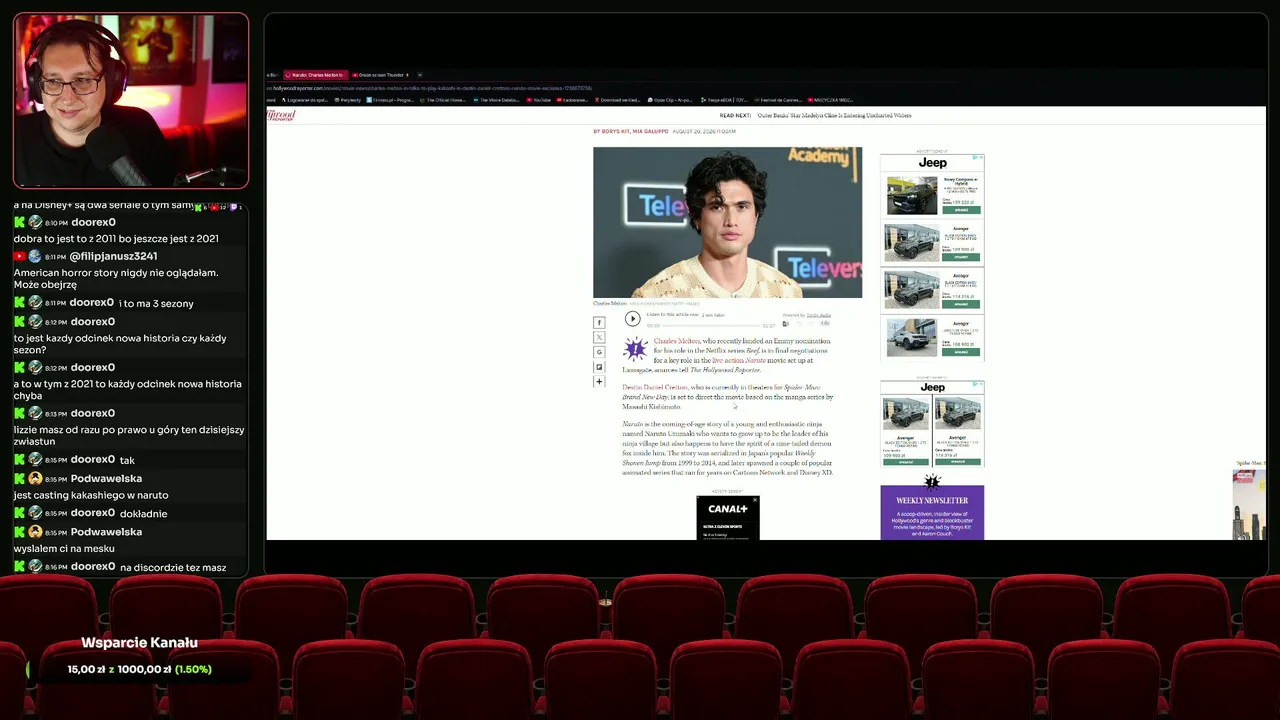This screenshot has height=720, width=1280.
Task: Open the CANAL+ ad banner
Action: pos(728,518)
